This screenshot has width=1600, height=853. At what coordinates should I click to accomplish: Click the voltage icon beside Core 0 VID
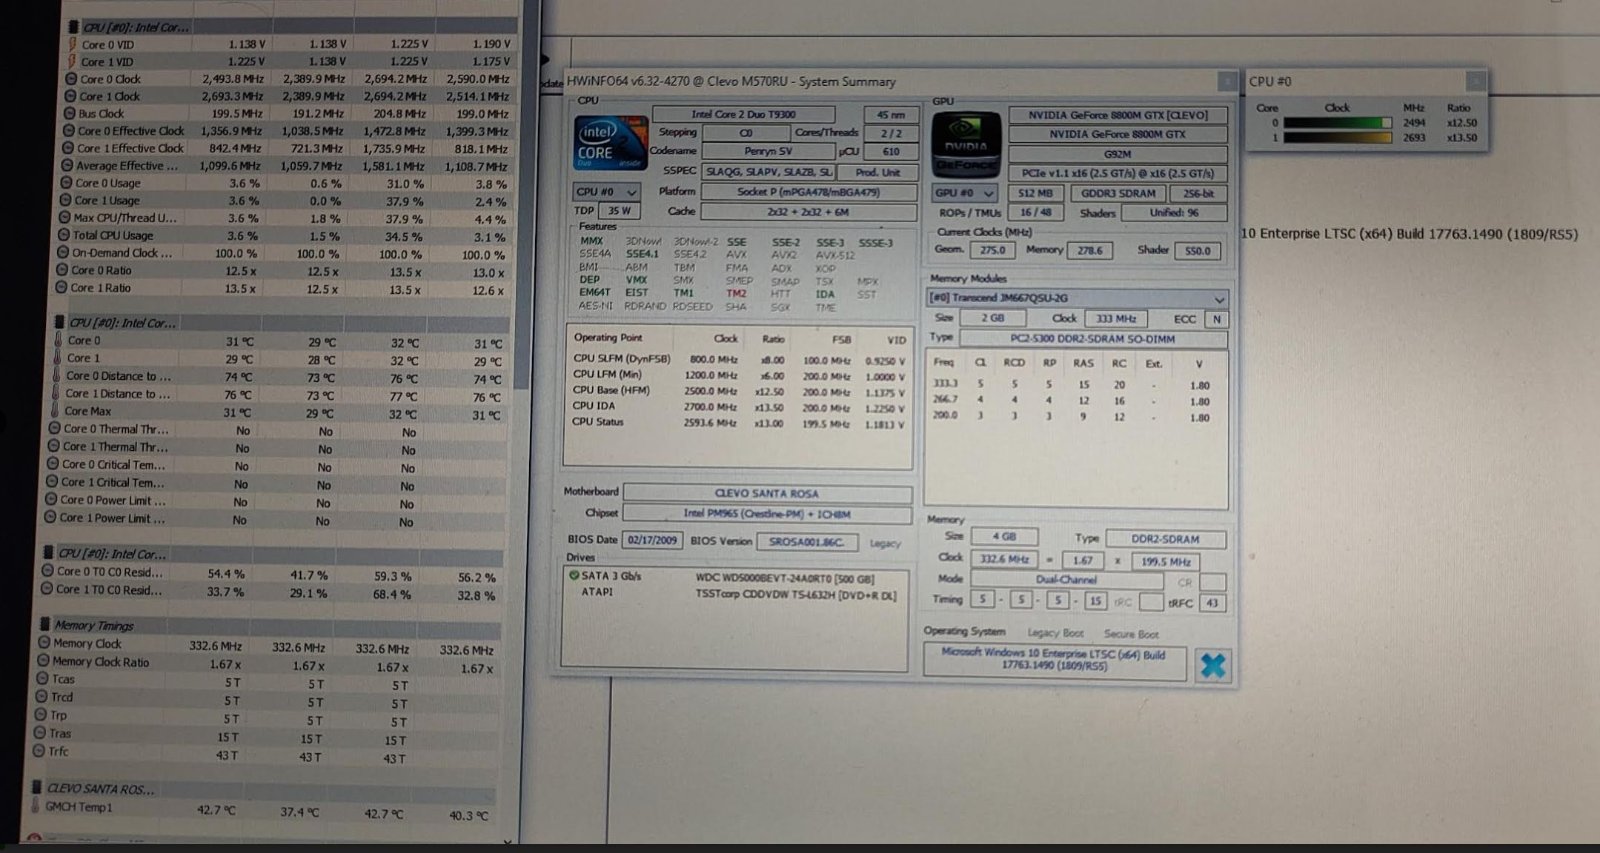click(73, 44)
